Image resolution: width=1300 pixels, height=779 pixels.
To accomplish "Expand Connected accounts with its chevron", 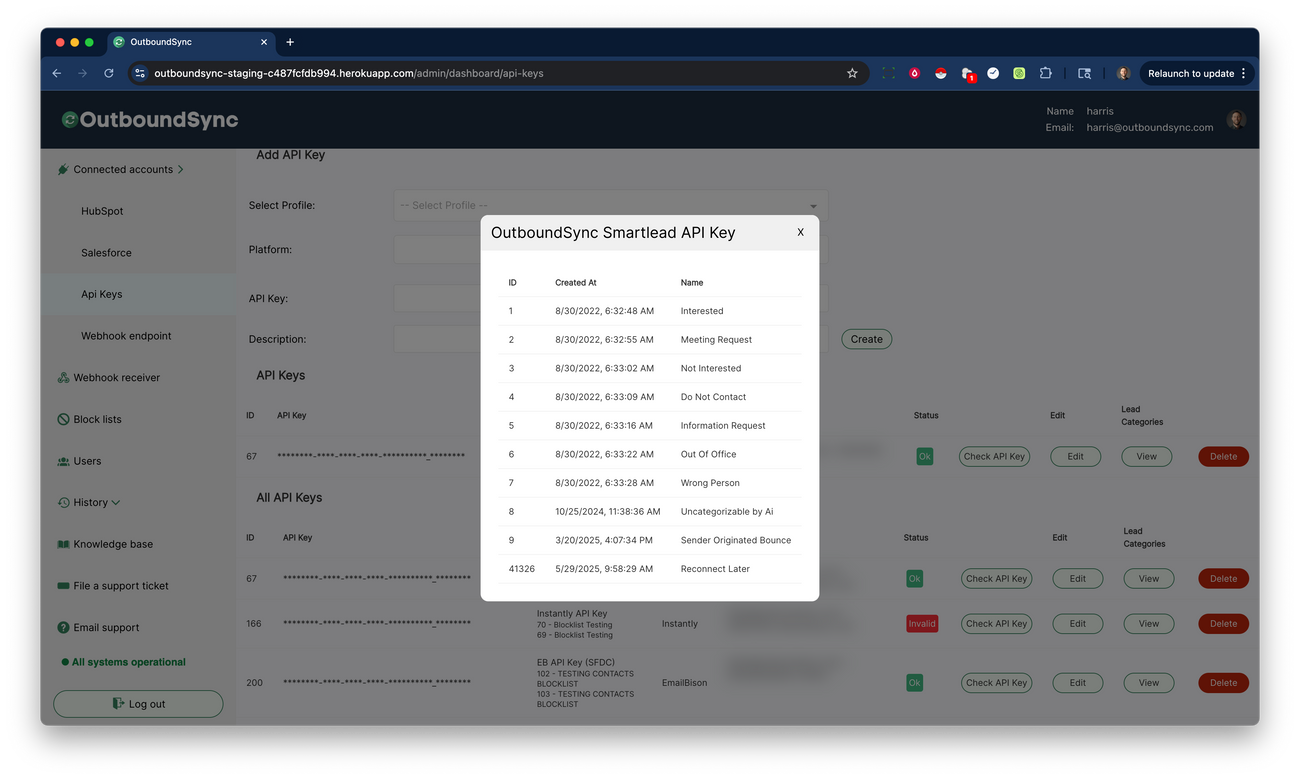I will (181, 169).
